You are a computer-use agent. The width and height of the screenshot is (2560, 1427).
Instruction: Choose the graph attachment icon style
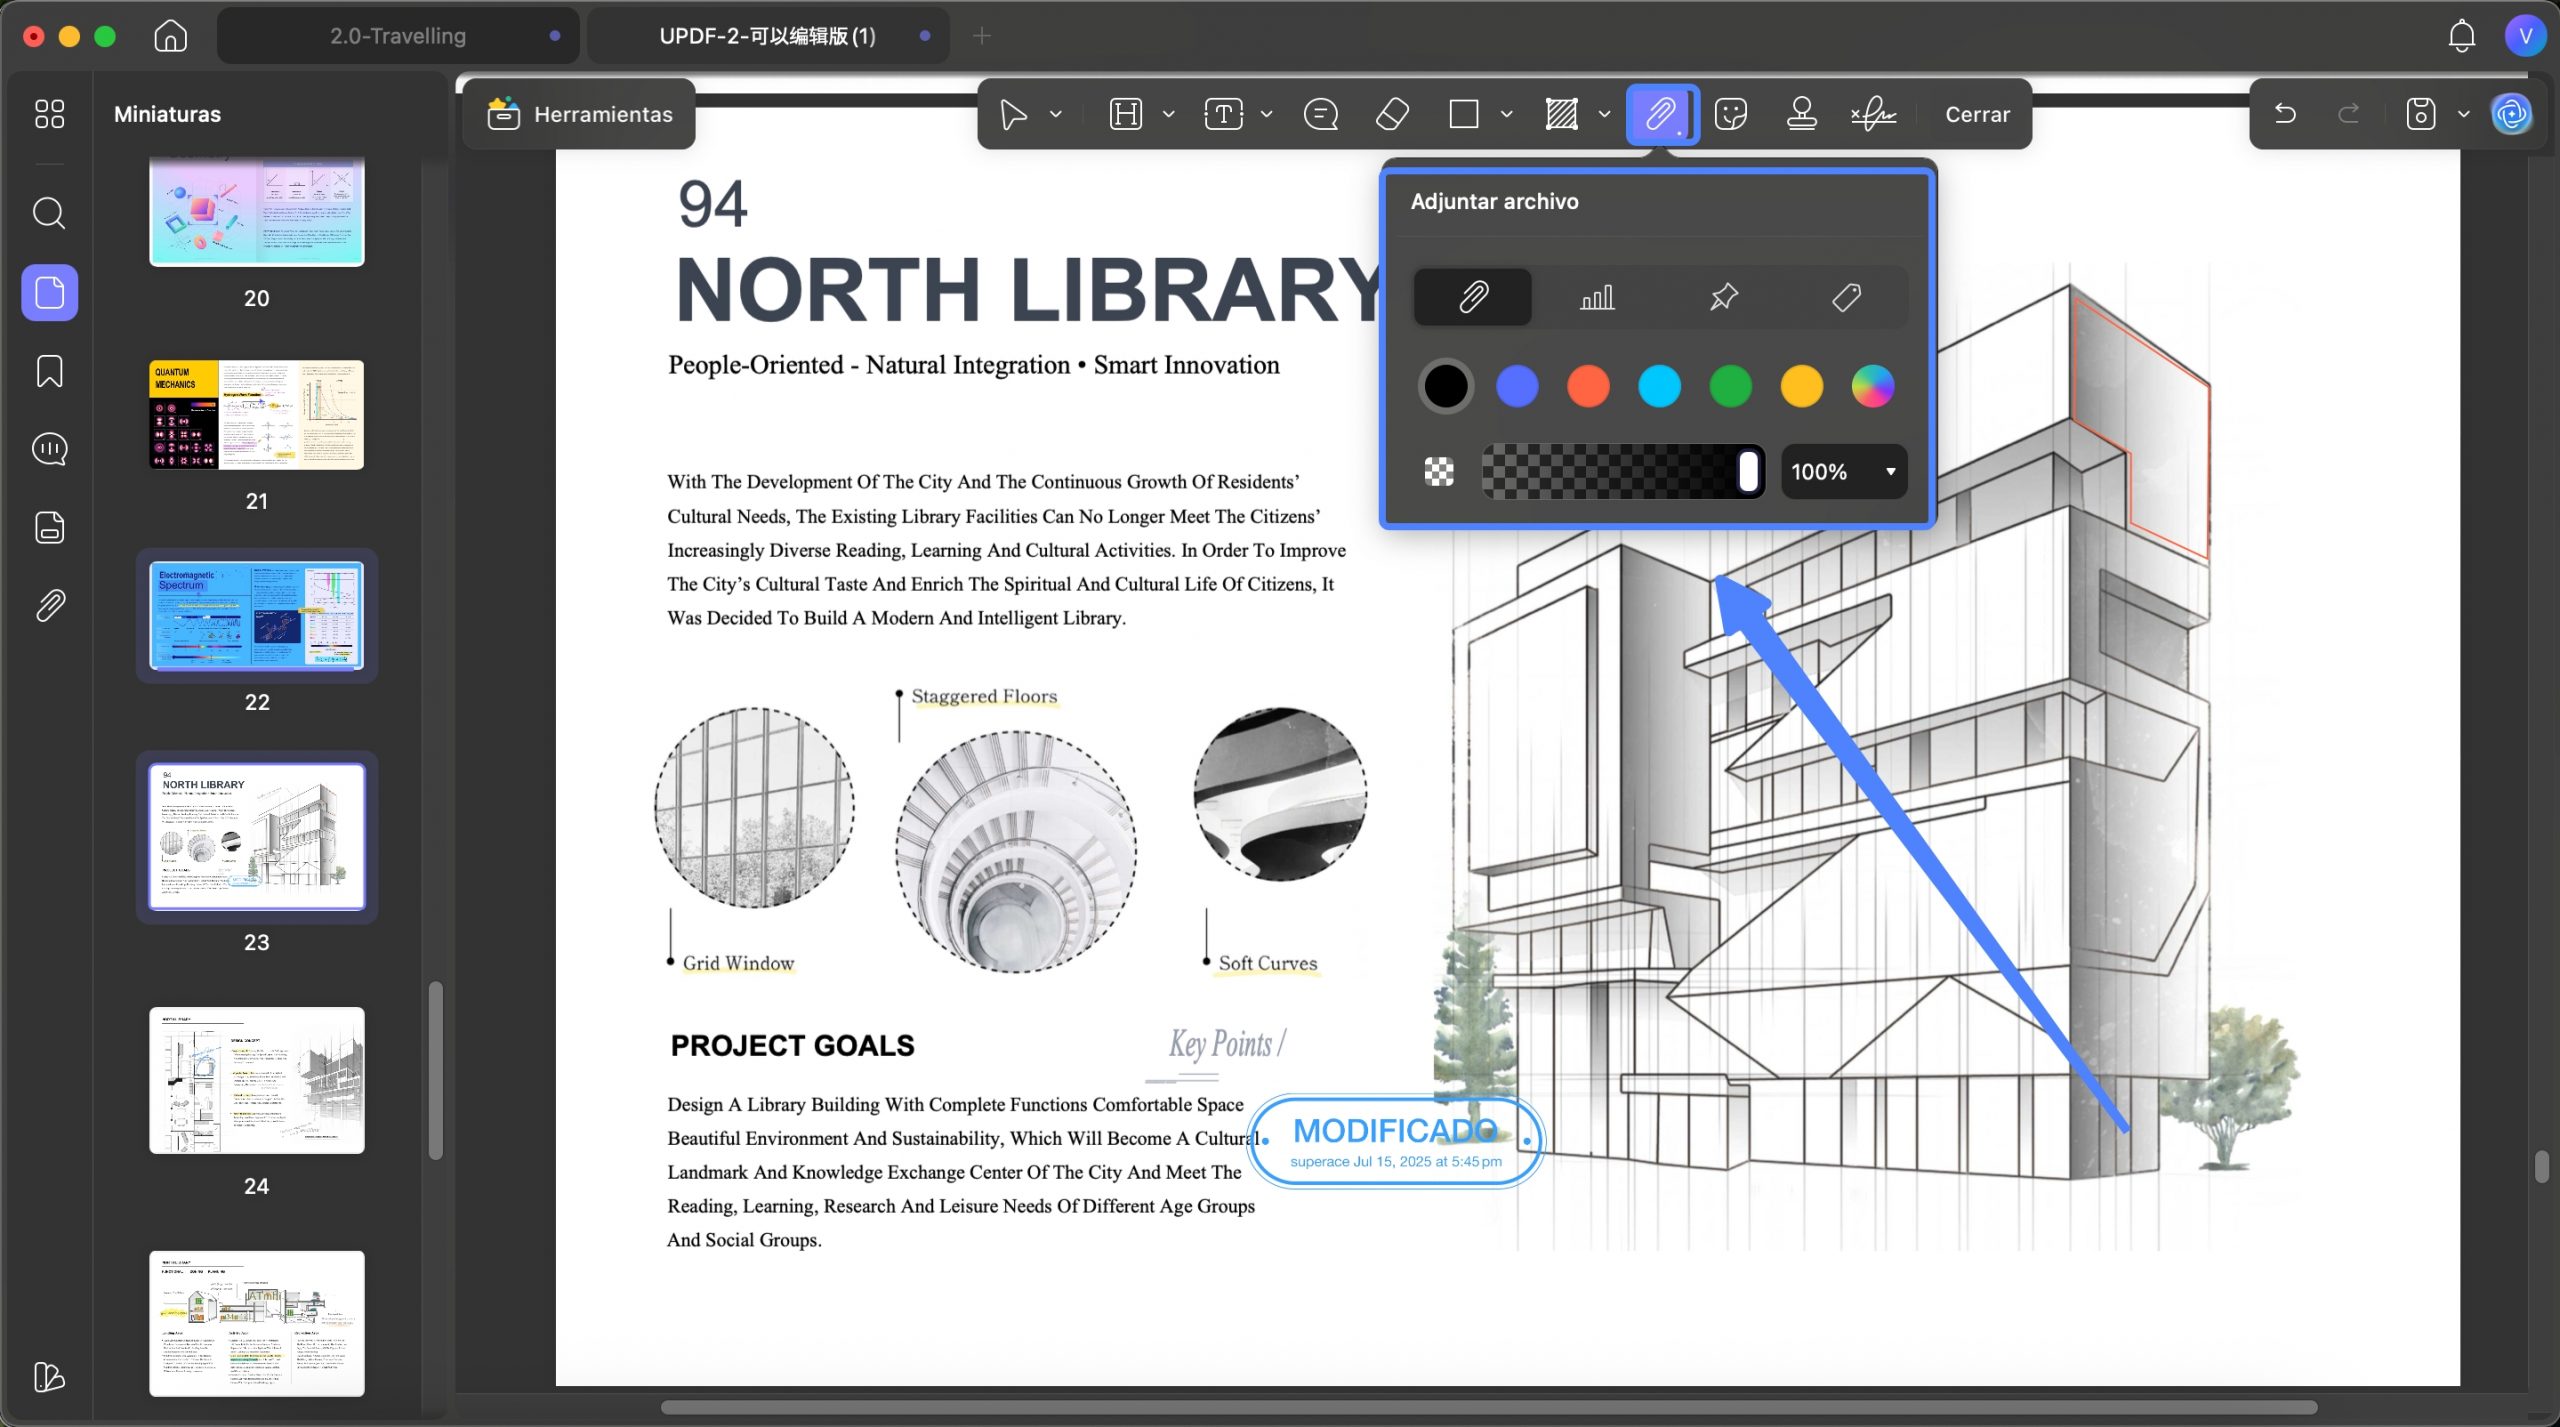(x=1597, y=297)
